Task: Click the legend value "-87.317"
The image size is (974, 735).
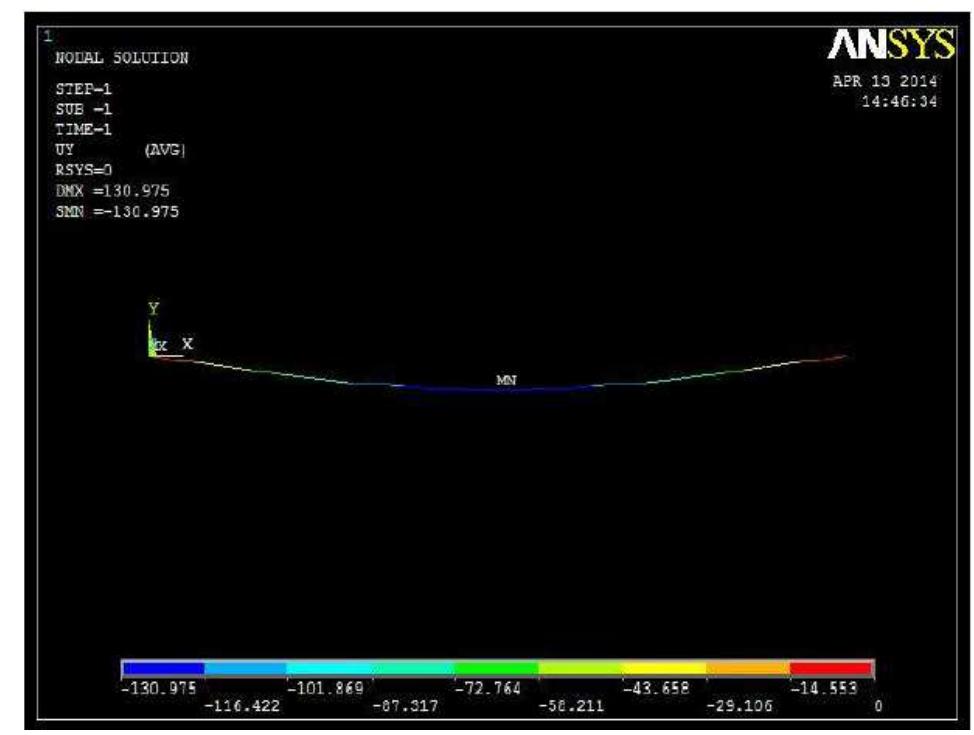Action: point(405,706)
